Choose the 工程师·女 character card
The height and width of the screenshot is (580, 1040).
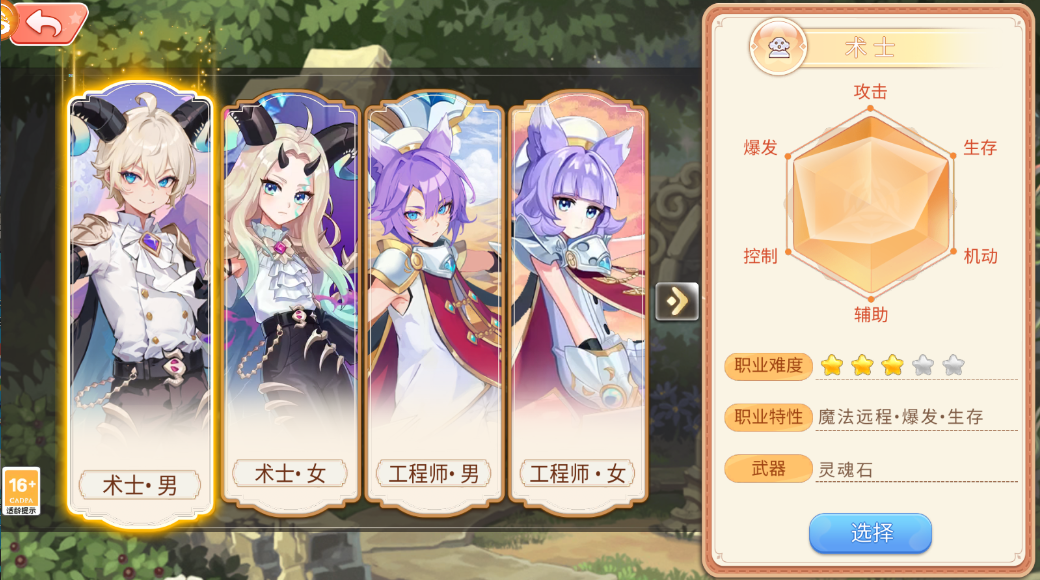pos(577,303)
